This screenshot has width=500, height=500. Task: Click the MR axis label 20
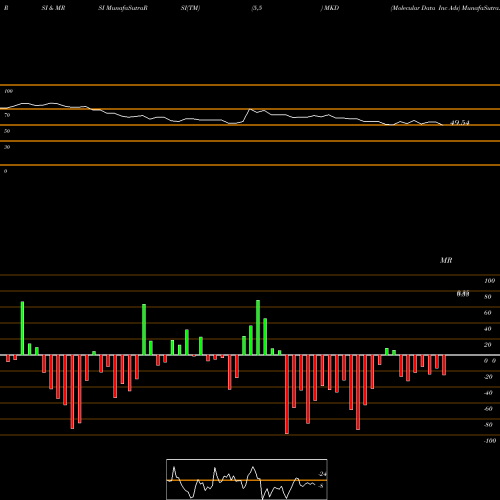(x=488, y=345)
